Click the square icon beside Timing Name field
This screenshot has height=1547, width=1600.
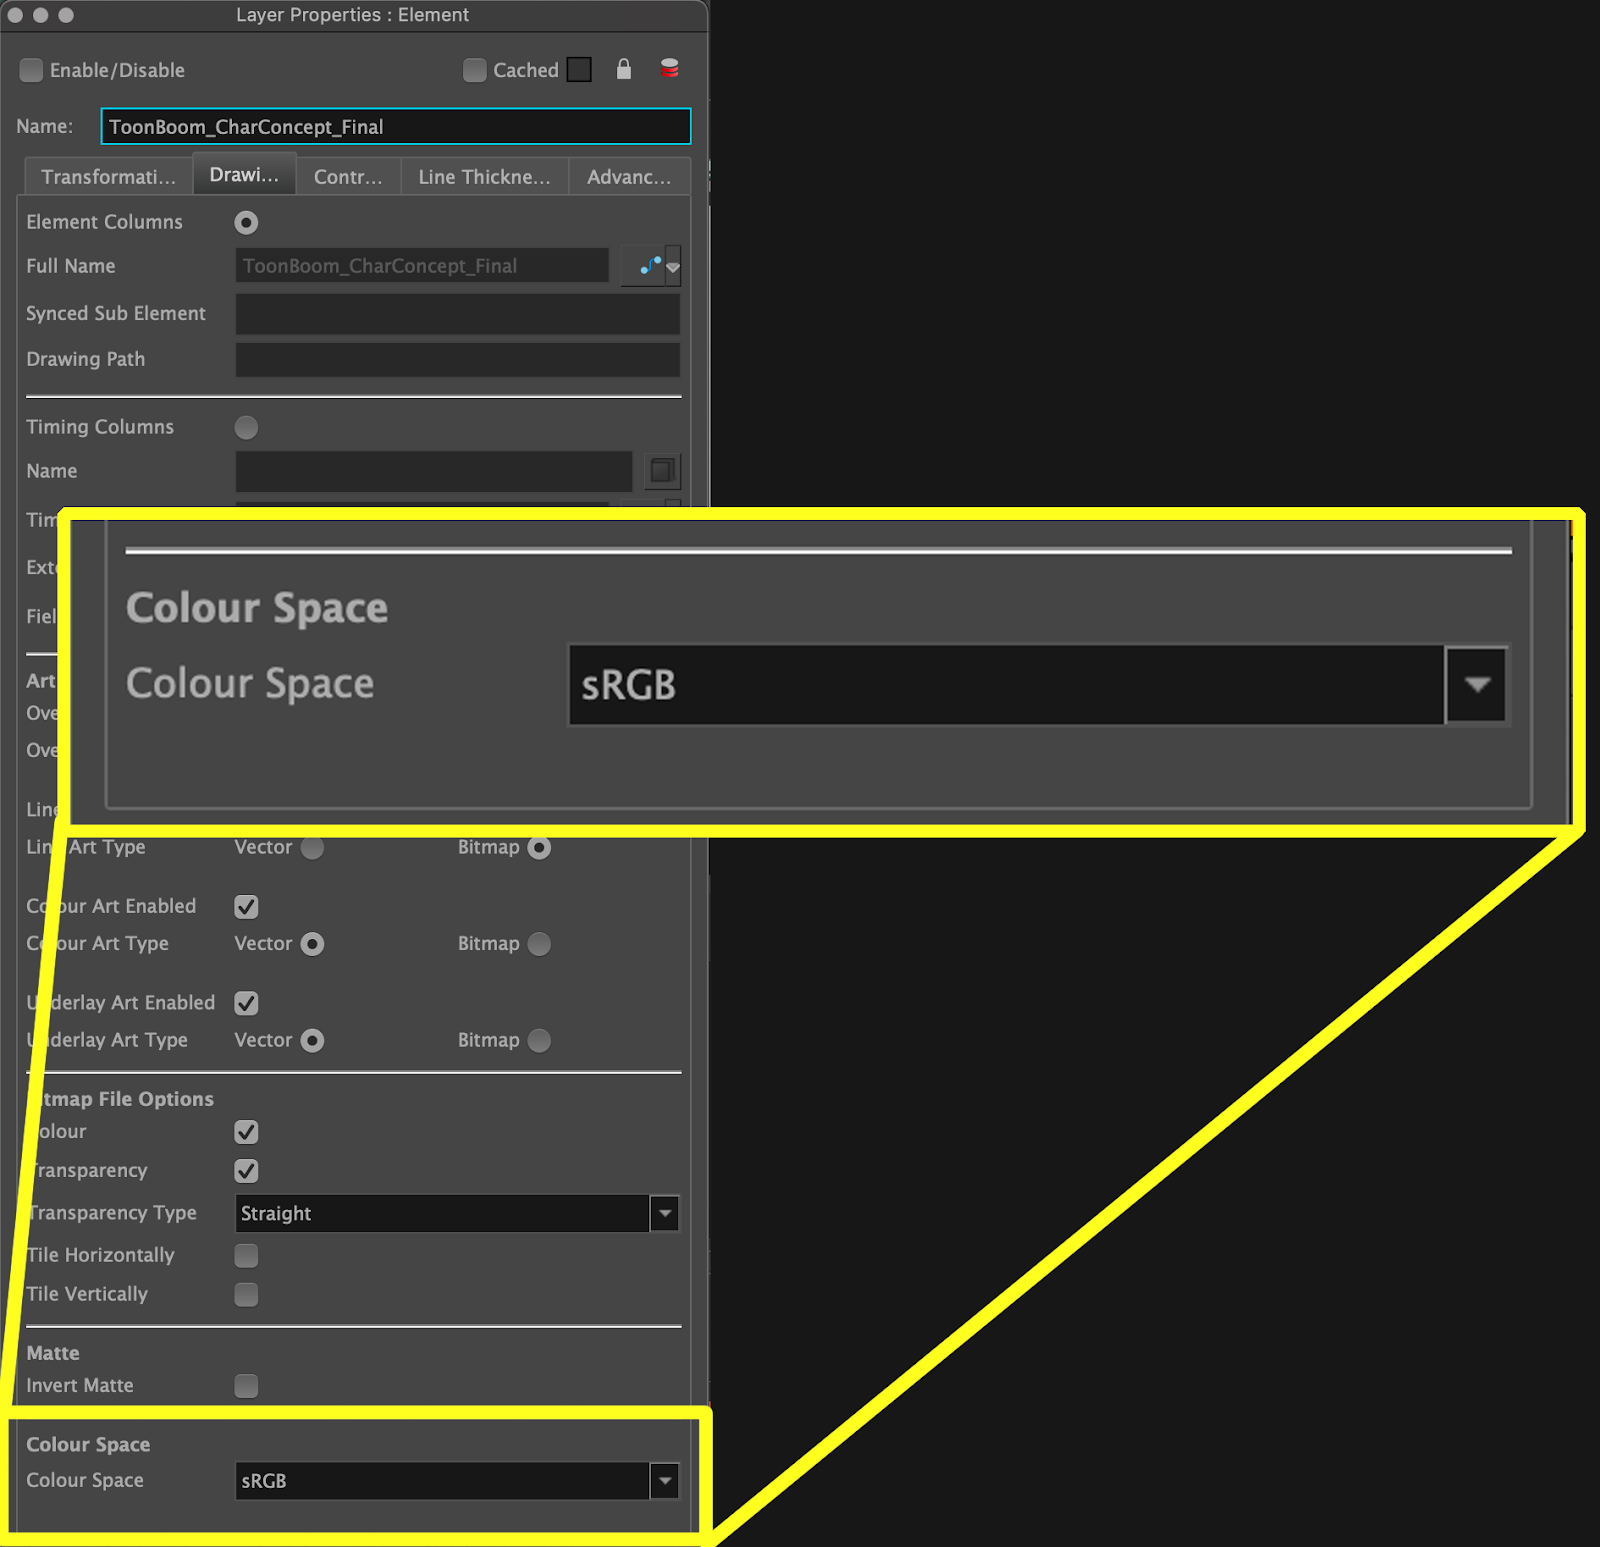662,471
